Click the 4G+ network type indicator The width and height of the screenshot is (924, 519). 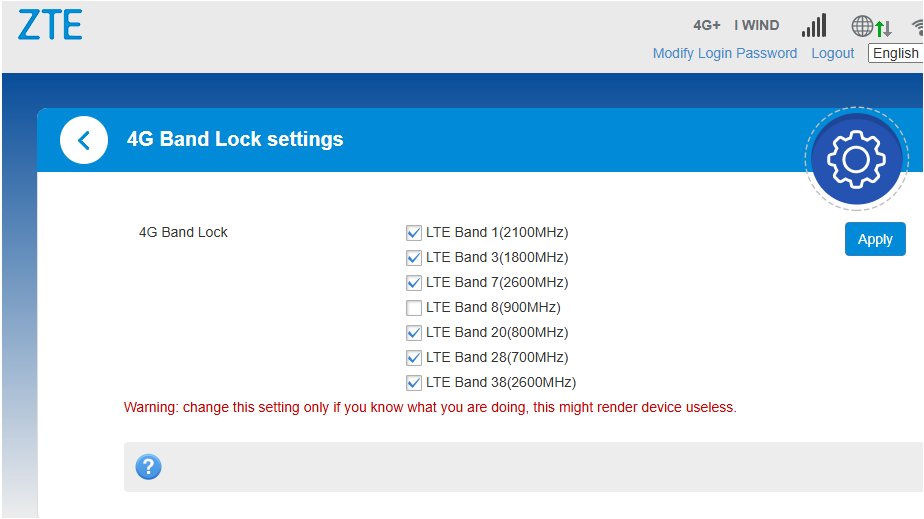tap(706, 25)
